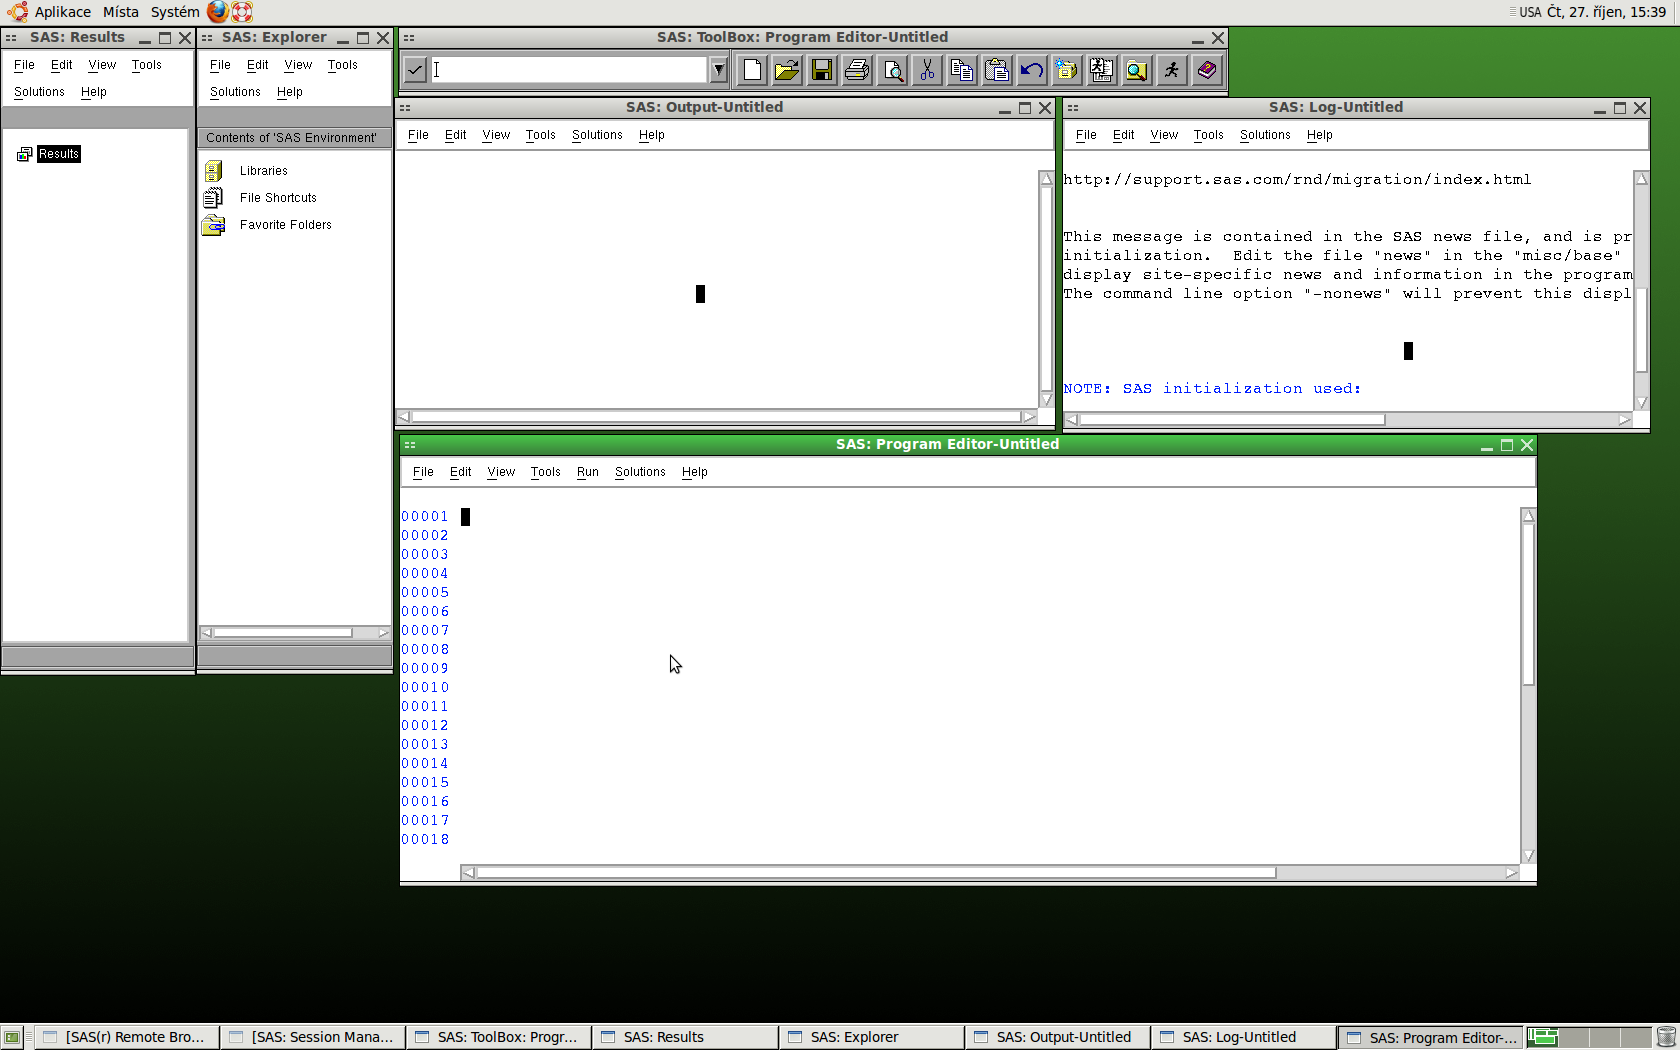Screen dimensions: 1680x1050
Task: Click the Paste clipboard icon
Action: pyautogui.click(x=997, y=70)
